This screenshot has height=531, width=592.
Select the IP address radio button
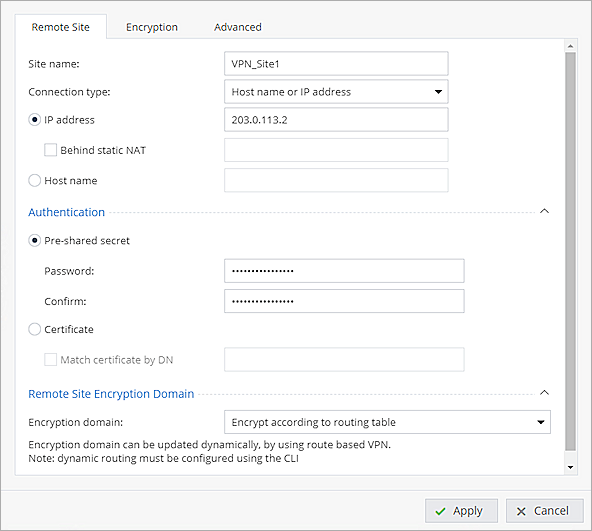tap(34, 120)
